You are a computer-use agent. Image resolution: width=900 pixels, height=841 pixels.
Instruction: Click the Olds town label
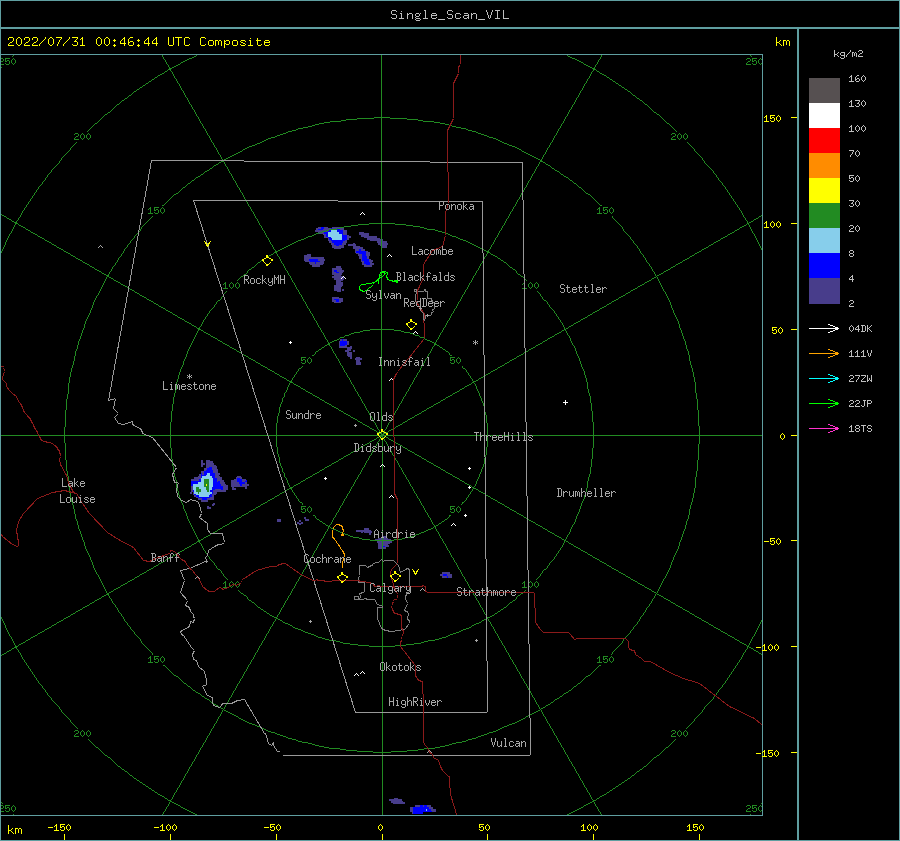click(381, 417)
